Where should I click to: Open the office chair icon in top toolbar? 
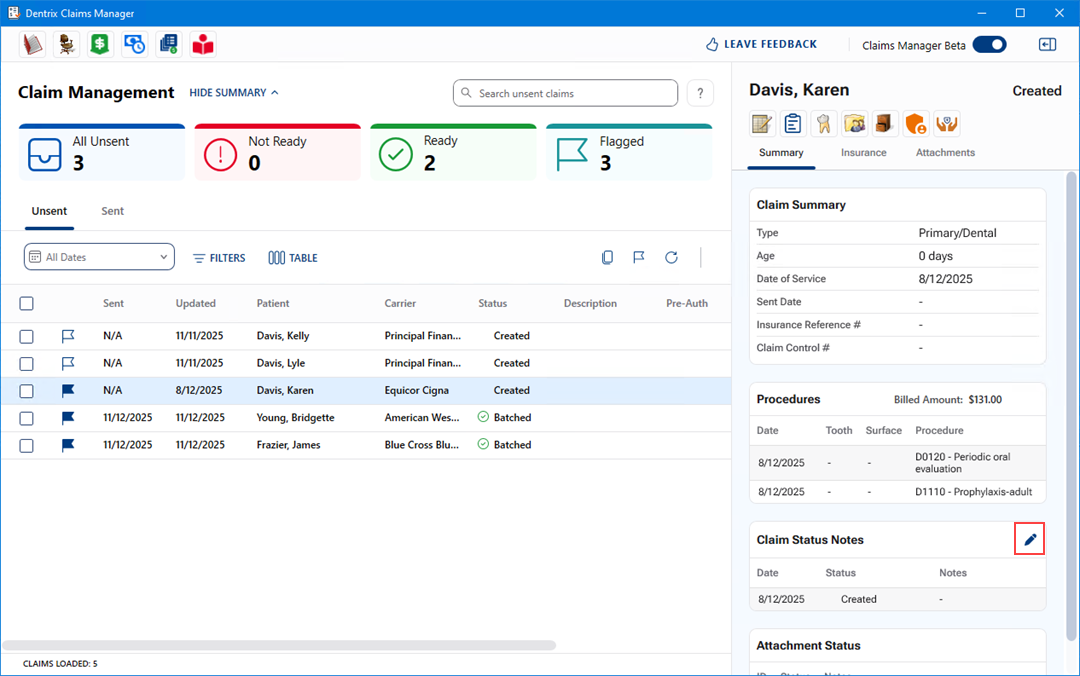click(66, 44)
